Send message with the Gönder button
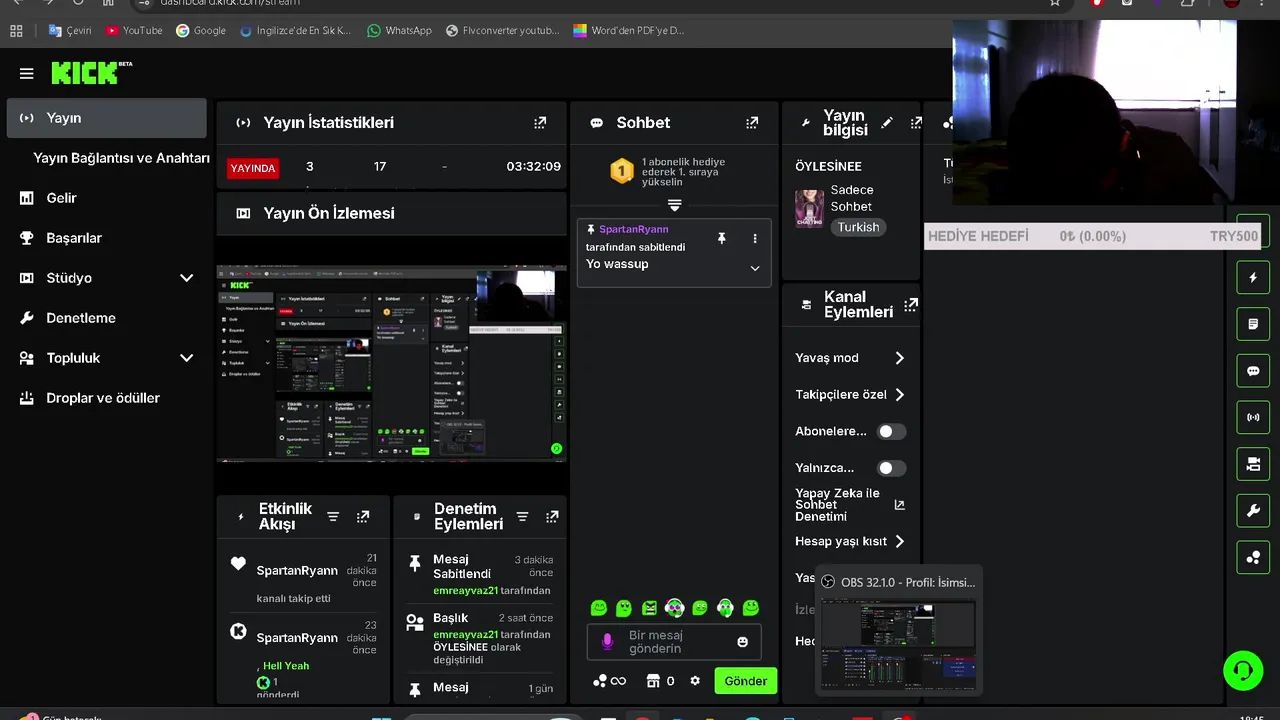The image size is (1280, 720). coord(746,681)
